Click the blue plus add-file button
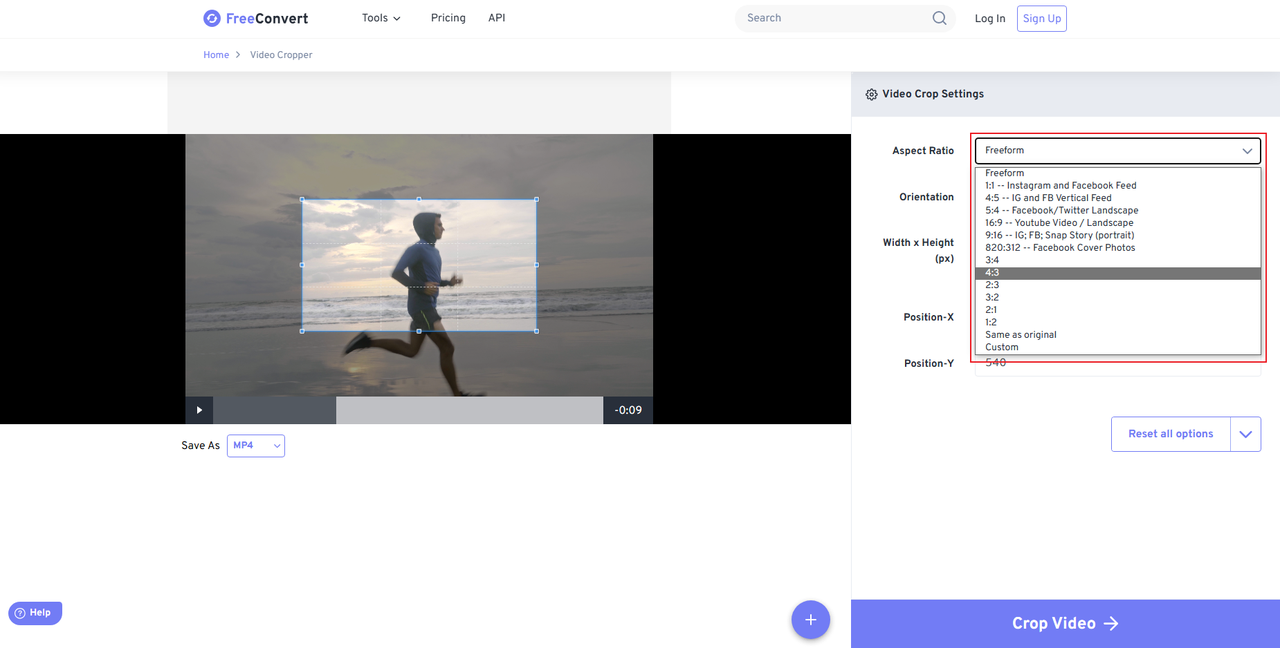This screenshot has height=648, width=1280. point(811,620)
